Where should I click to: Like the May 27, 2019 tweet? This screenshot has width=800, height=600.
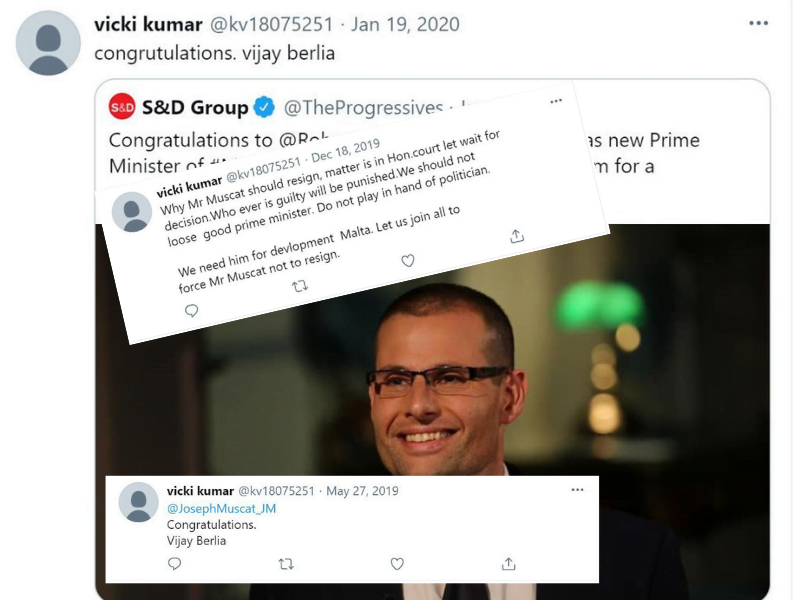point(397,564)
